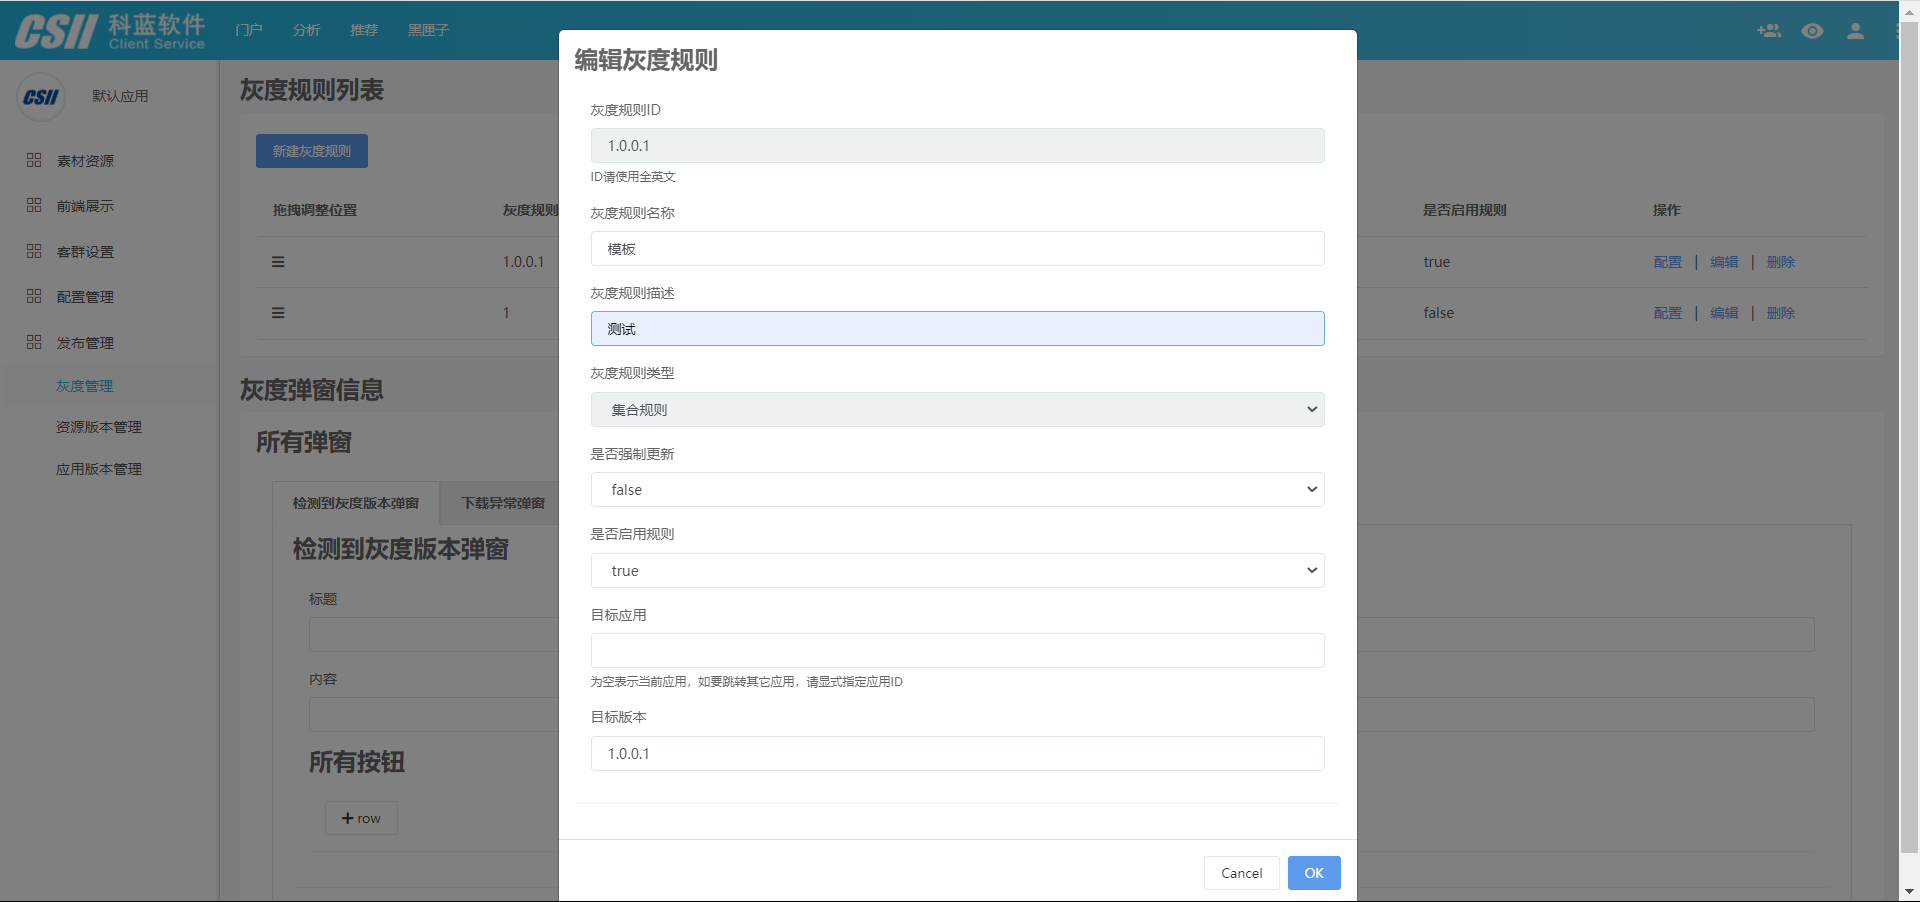Click the CSII 科蓝软件 logo in header
Image resolution: width=1920 pixels, height=902 pixels.
pyautogui.click(x=110, y=31)
